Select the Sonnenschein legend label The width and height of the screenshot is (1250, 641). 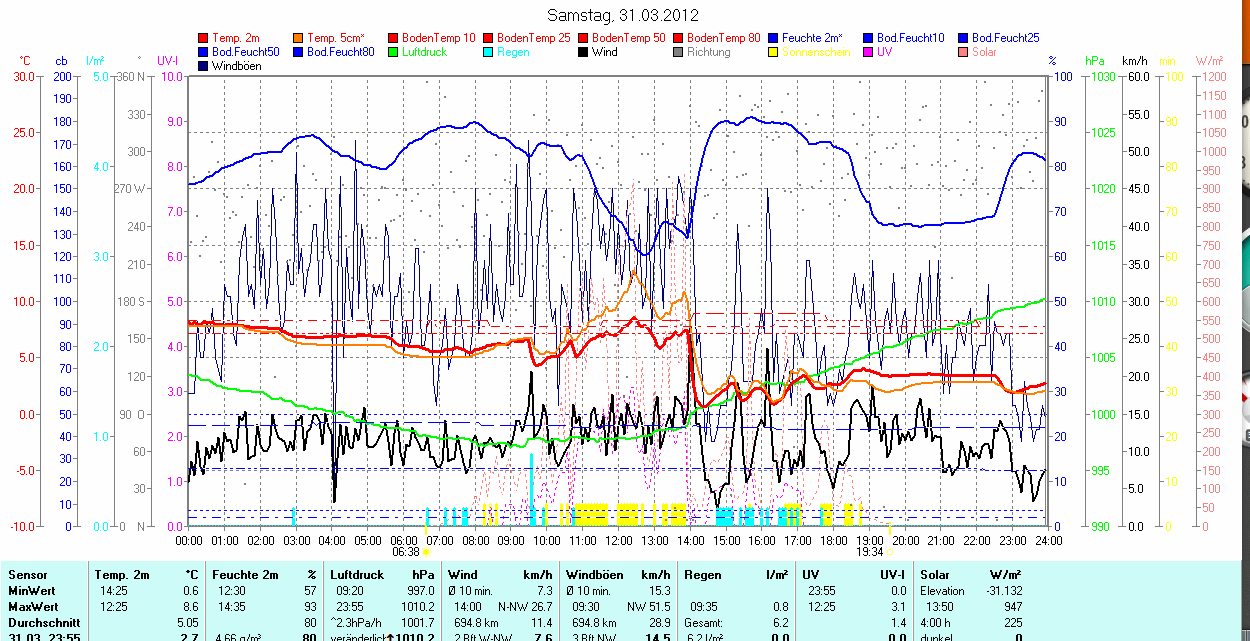point(816,52)
